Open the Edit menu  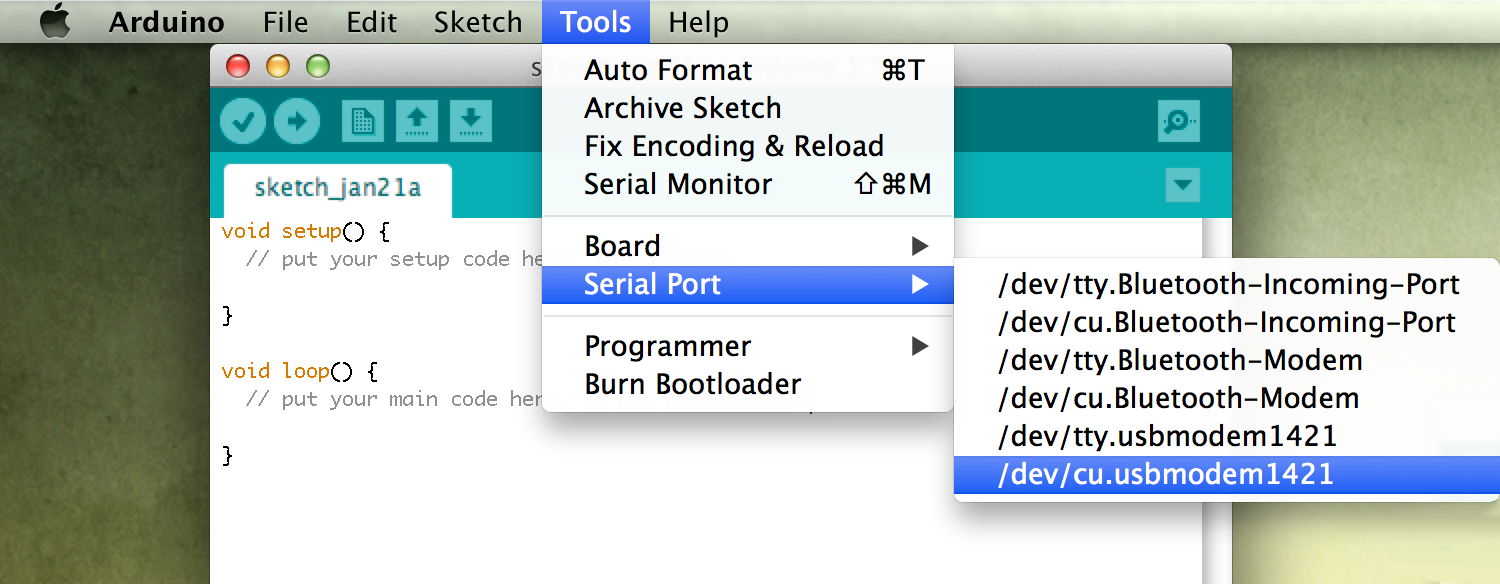click(372, 22)
